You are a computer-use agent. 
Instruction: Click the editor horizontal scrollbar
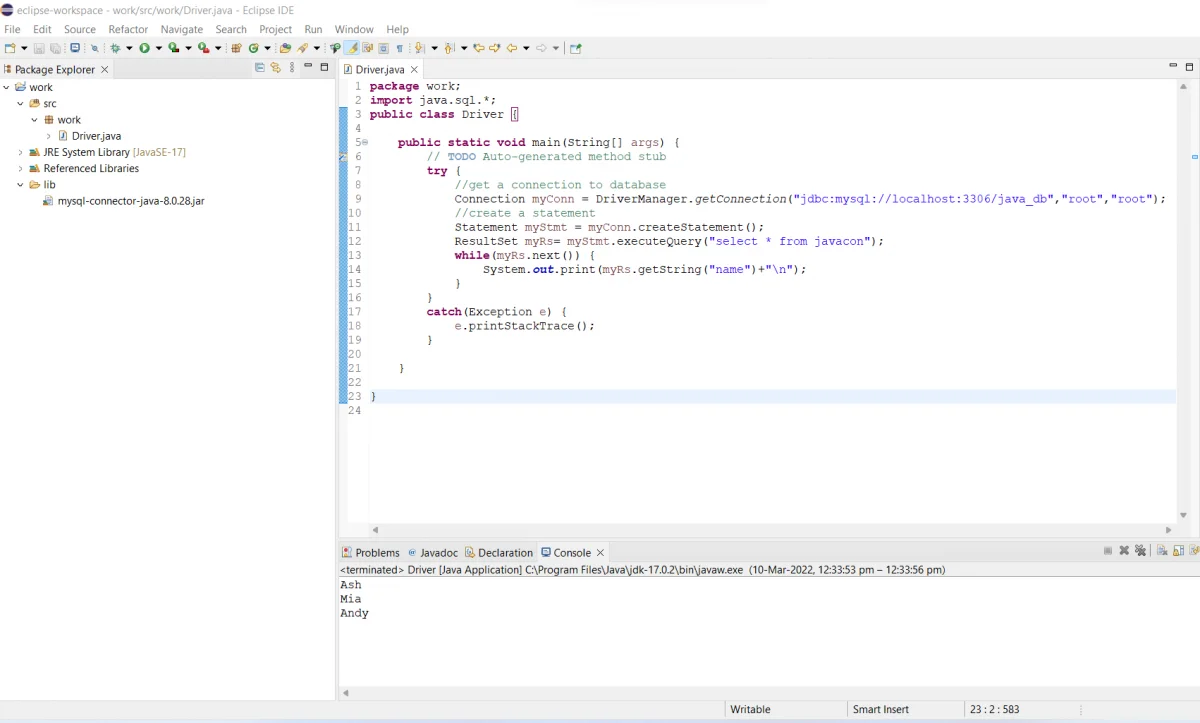point(770,530)
